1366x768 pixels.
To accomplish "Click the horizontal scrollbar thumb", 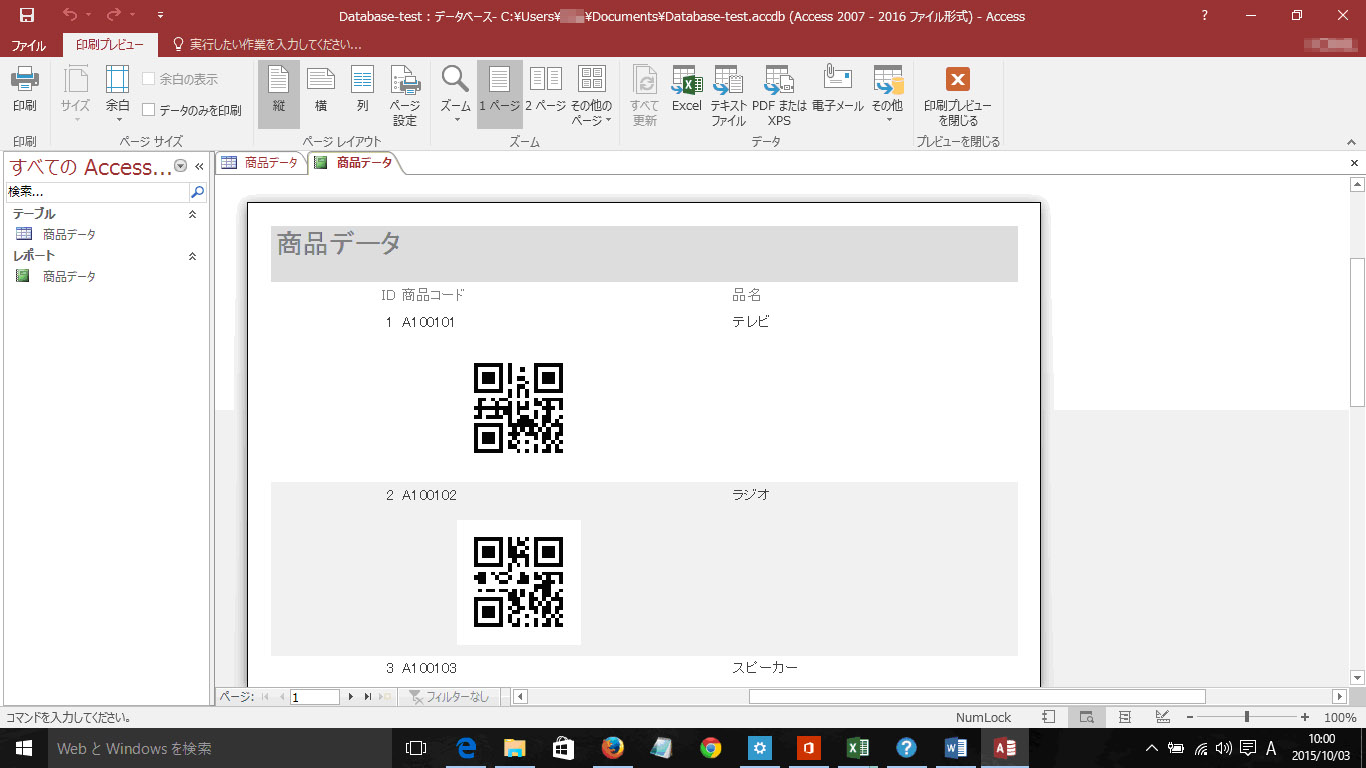I will pyautogui.click(x=977, y=696).
